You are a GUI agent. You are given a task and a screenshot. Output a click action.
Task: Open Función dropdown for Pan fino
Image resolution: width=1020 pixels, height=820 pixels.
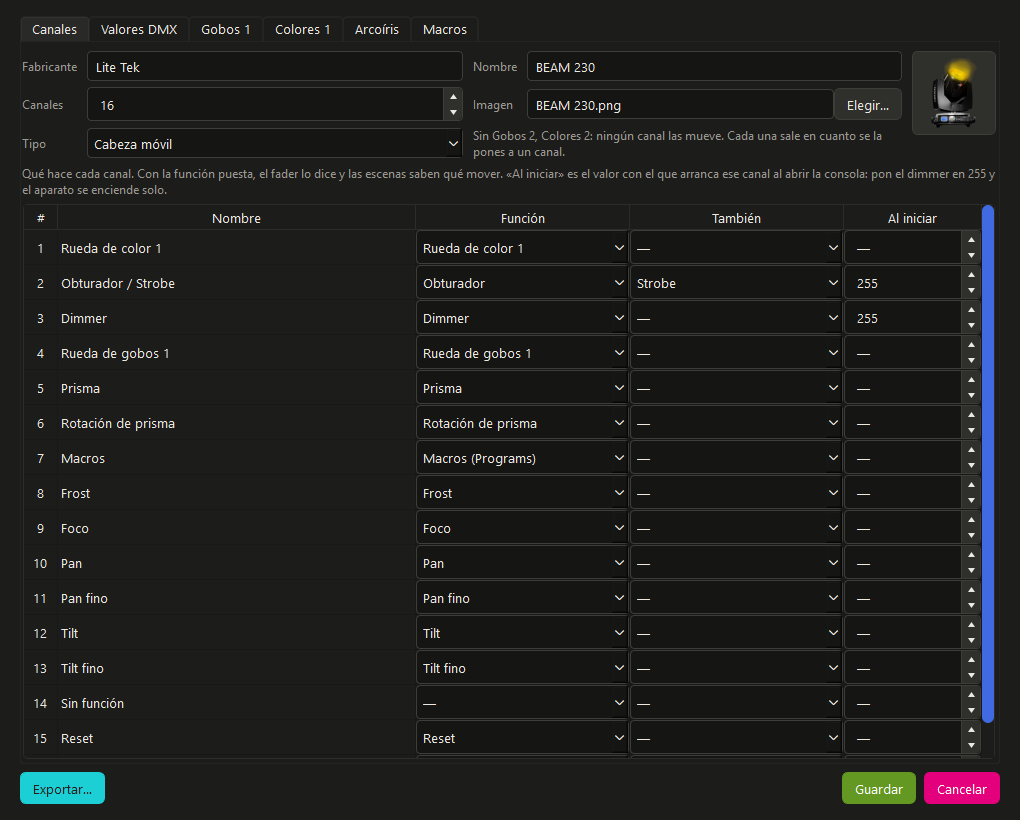tap(522, 598)
